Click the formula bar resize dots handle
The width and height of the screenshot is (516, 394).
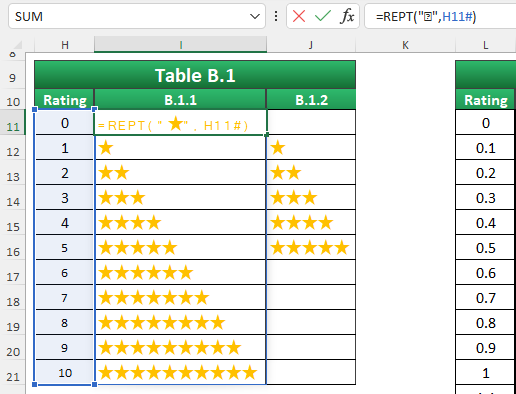276,16
